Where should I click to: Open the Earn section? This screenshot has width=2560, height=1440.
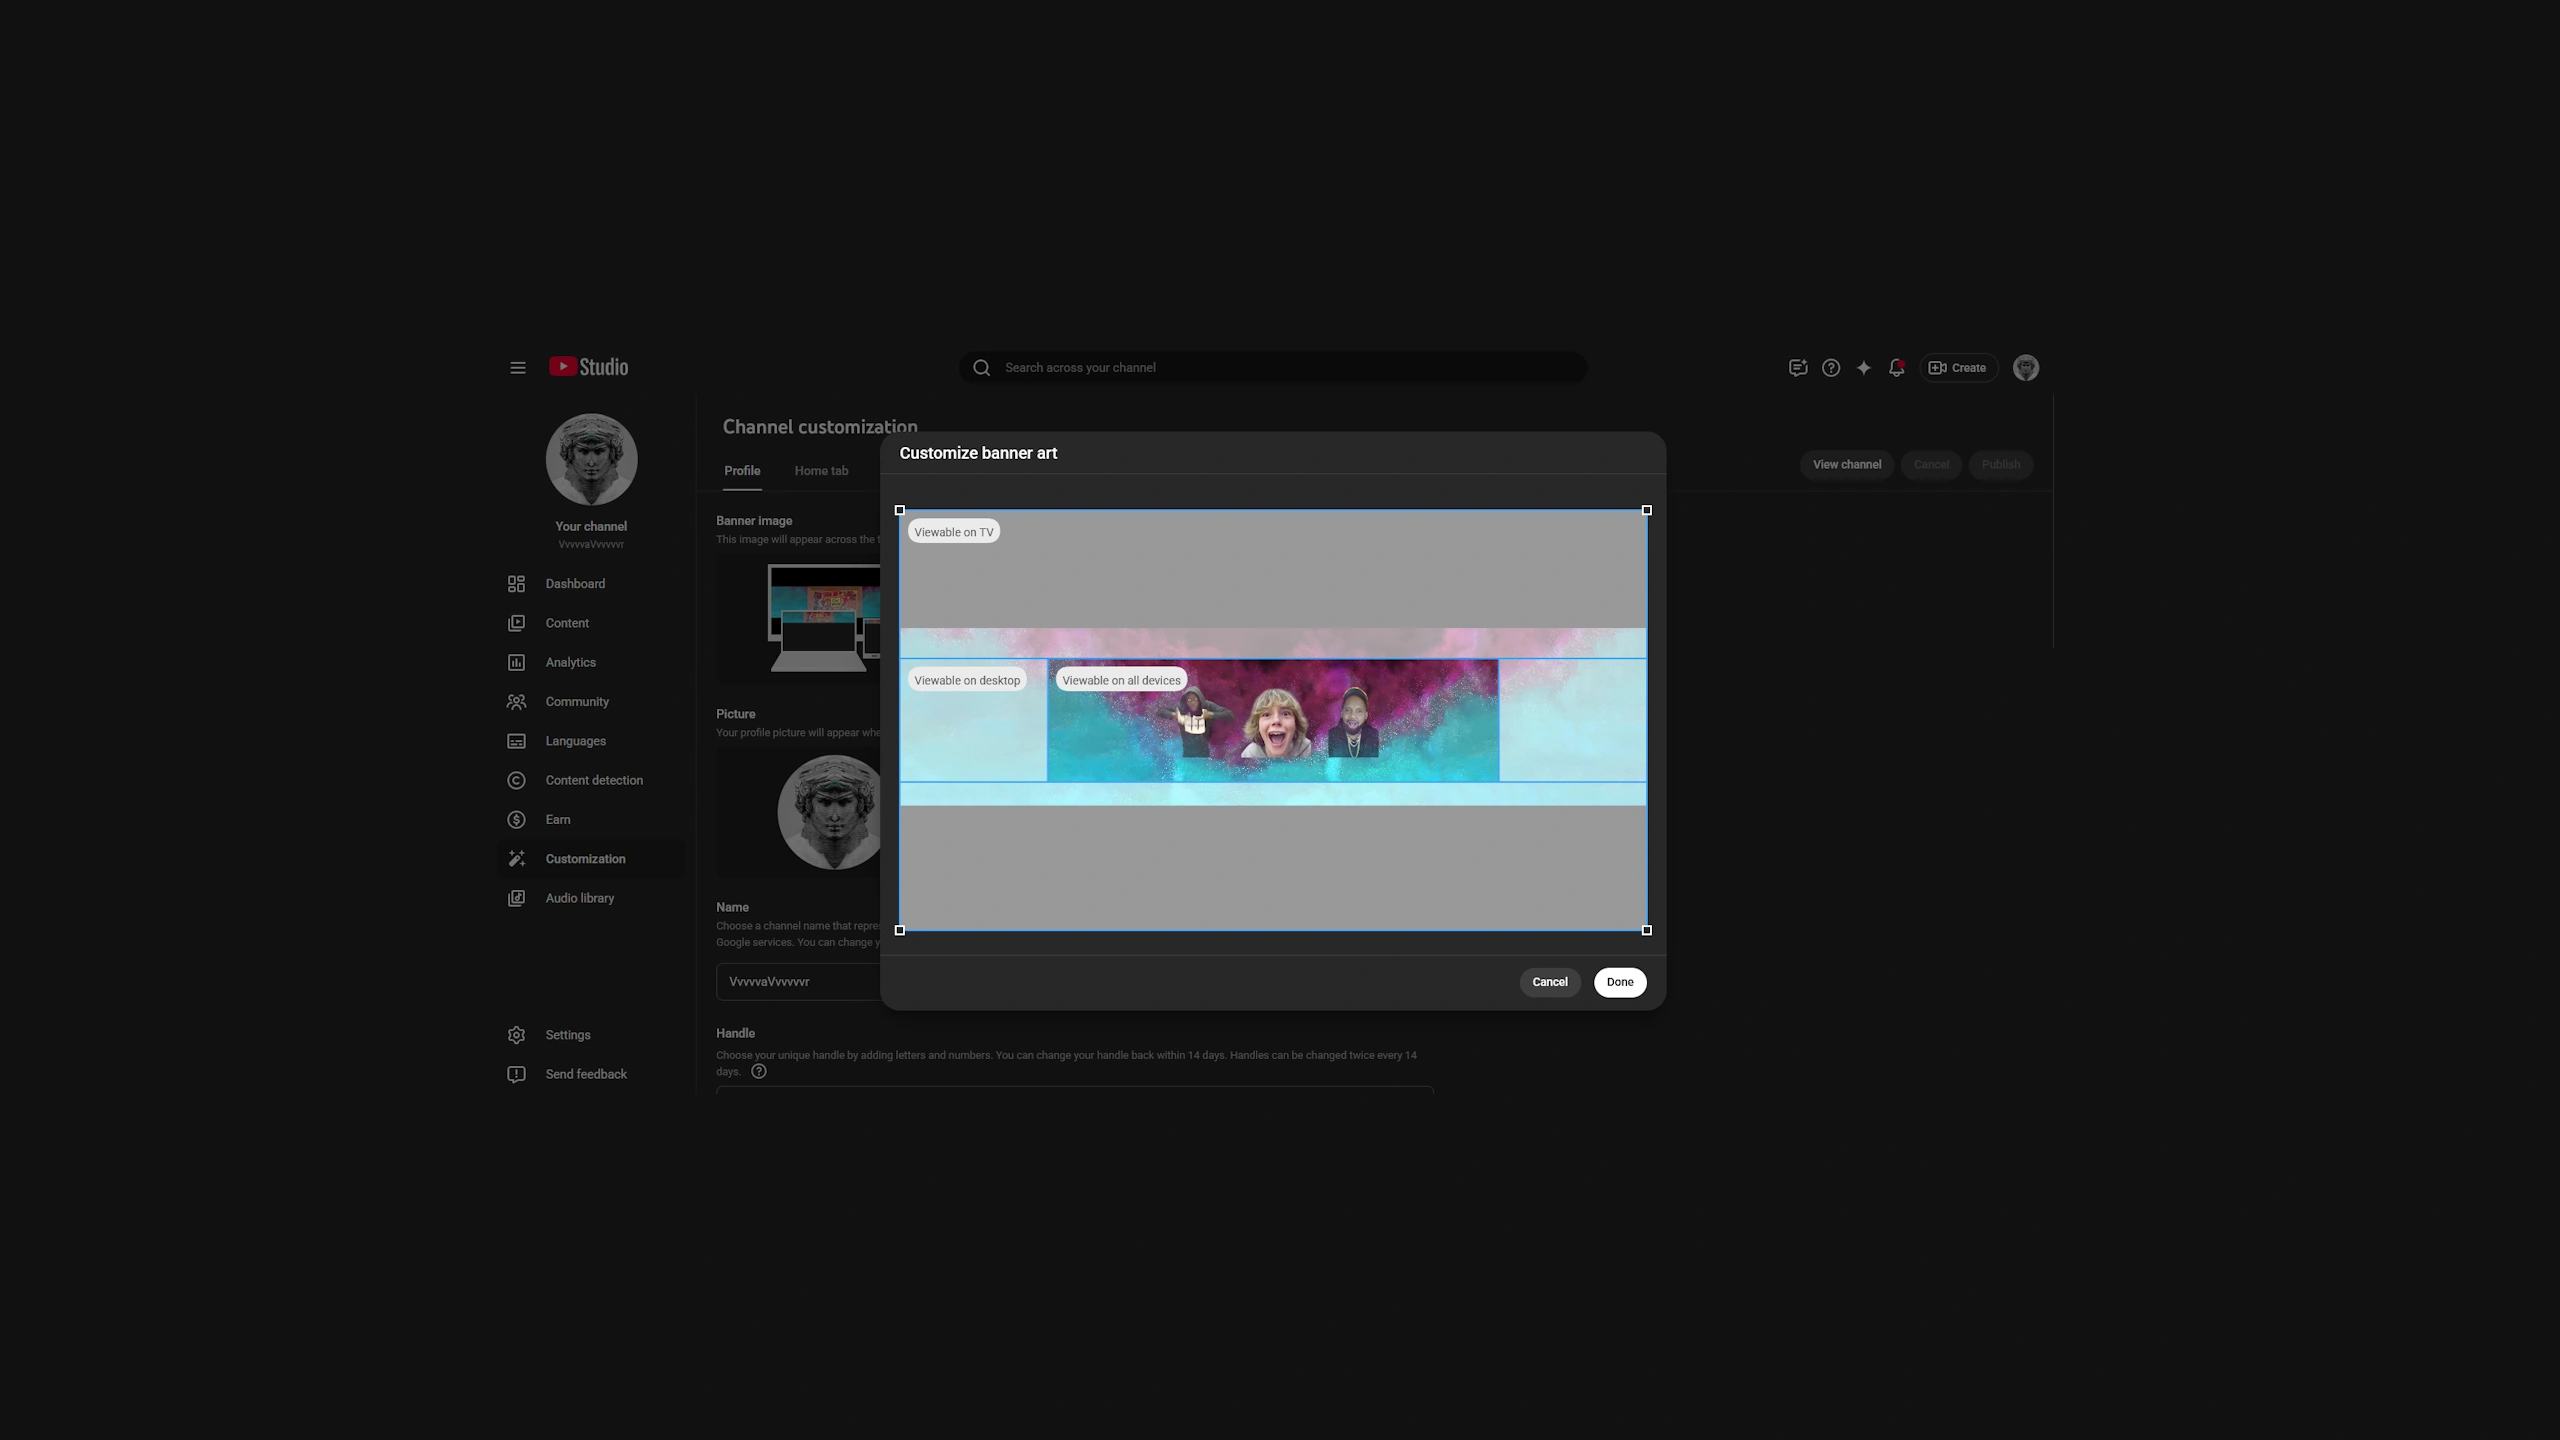(557, 819)
